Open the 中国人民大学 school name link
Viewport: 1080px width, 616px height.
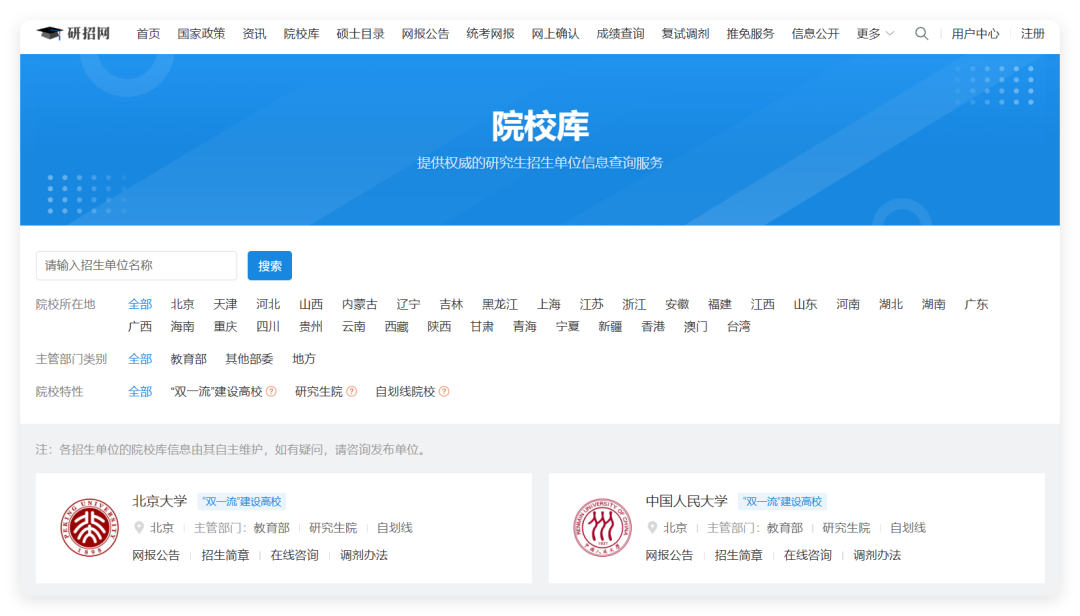687,501
